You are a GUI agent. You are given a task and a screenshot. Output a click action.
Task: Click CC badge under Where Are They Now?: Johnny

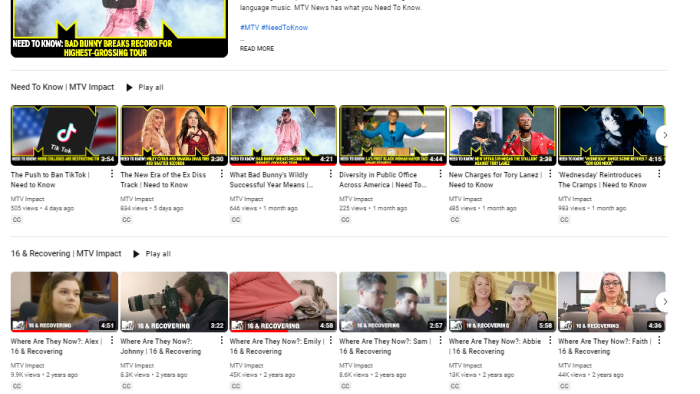(x=126, y=386)
